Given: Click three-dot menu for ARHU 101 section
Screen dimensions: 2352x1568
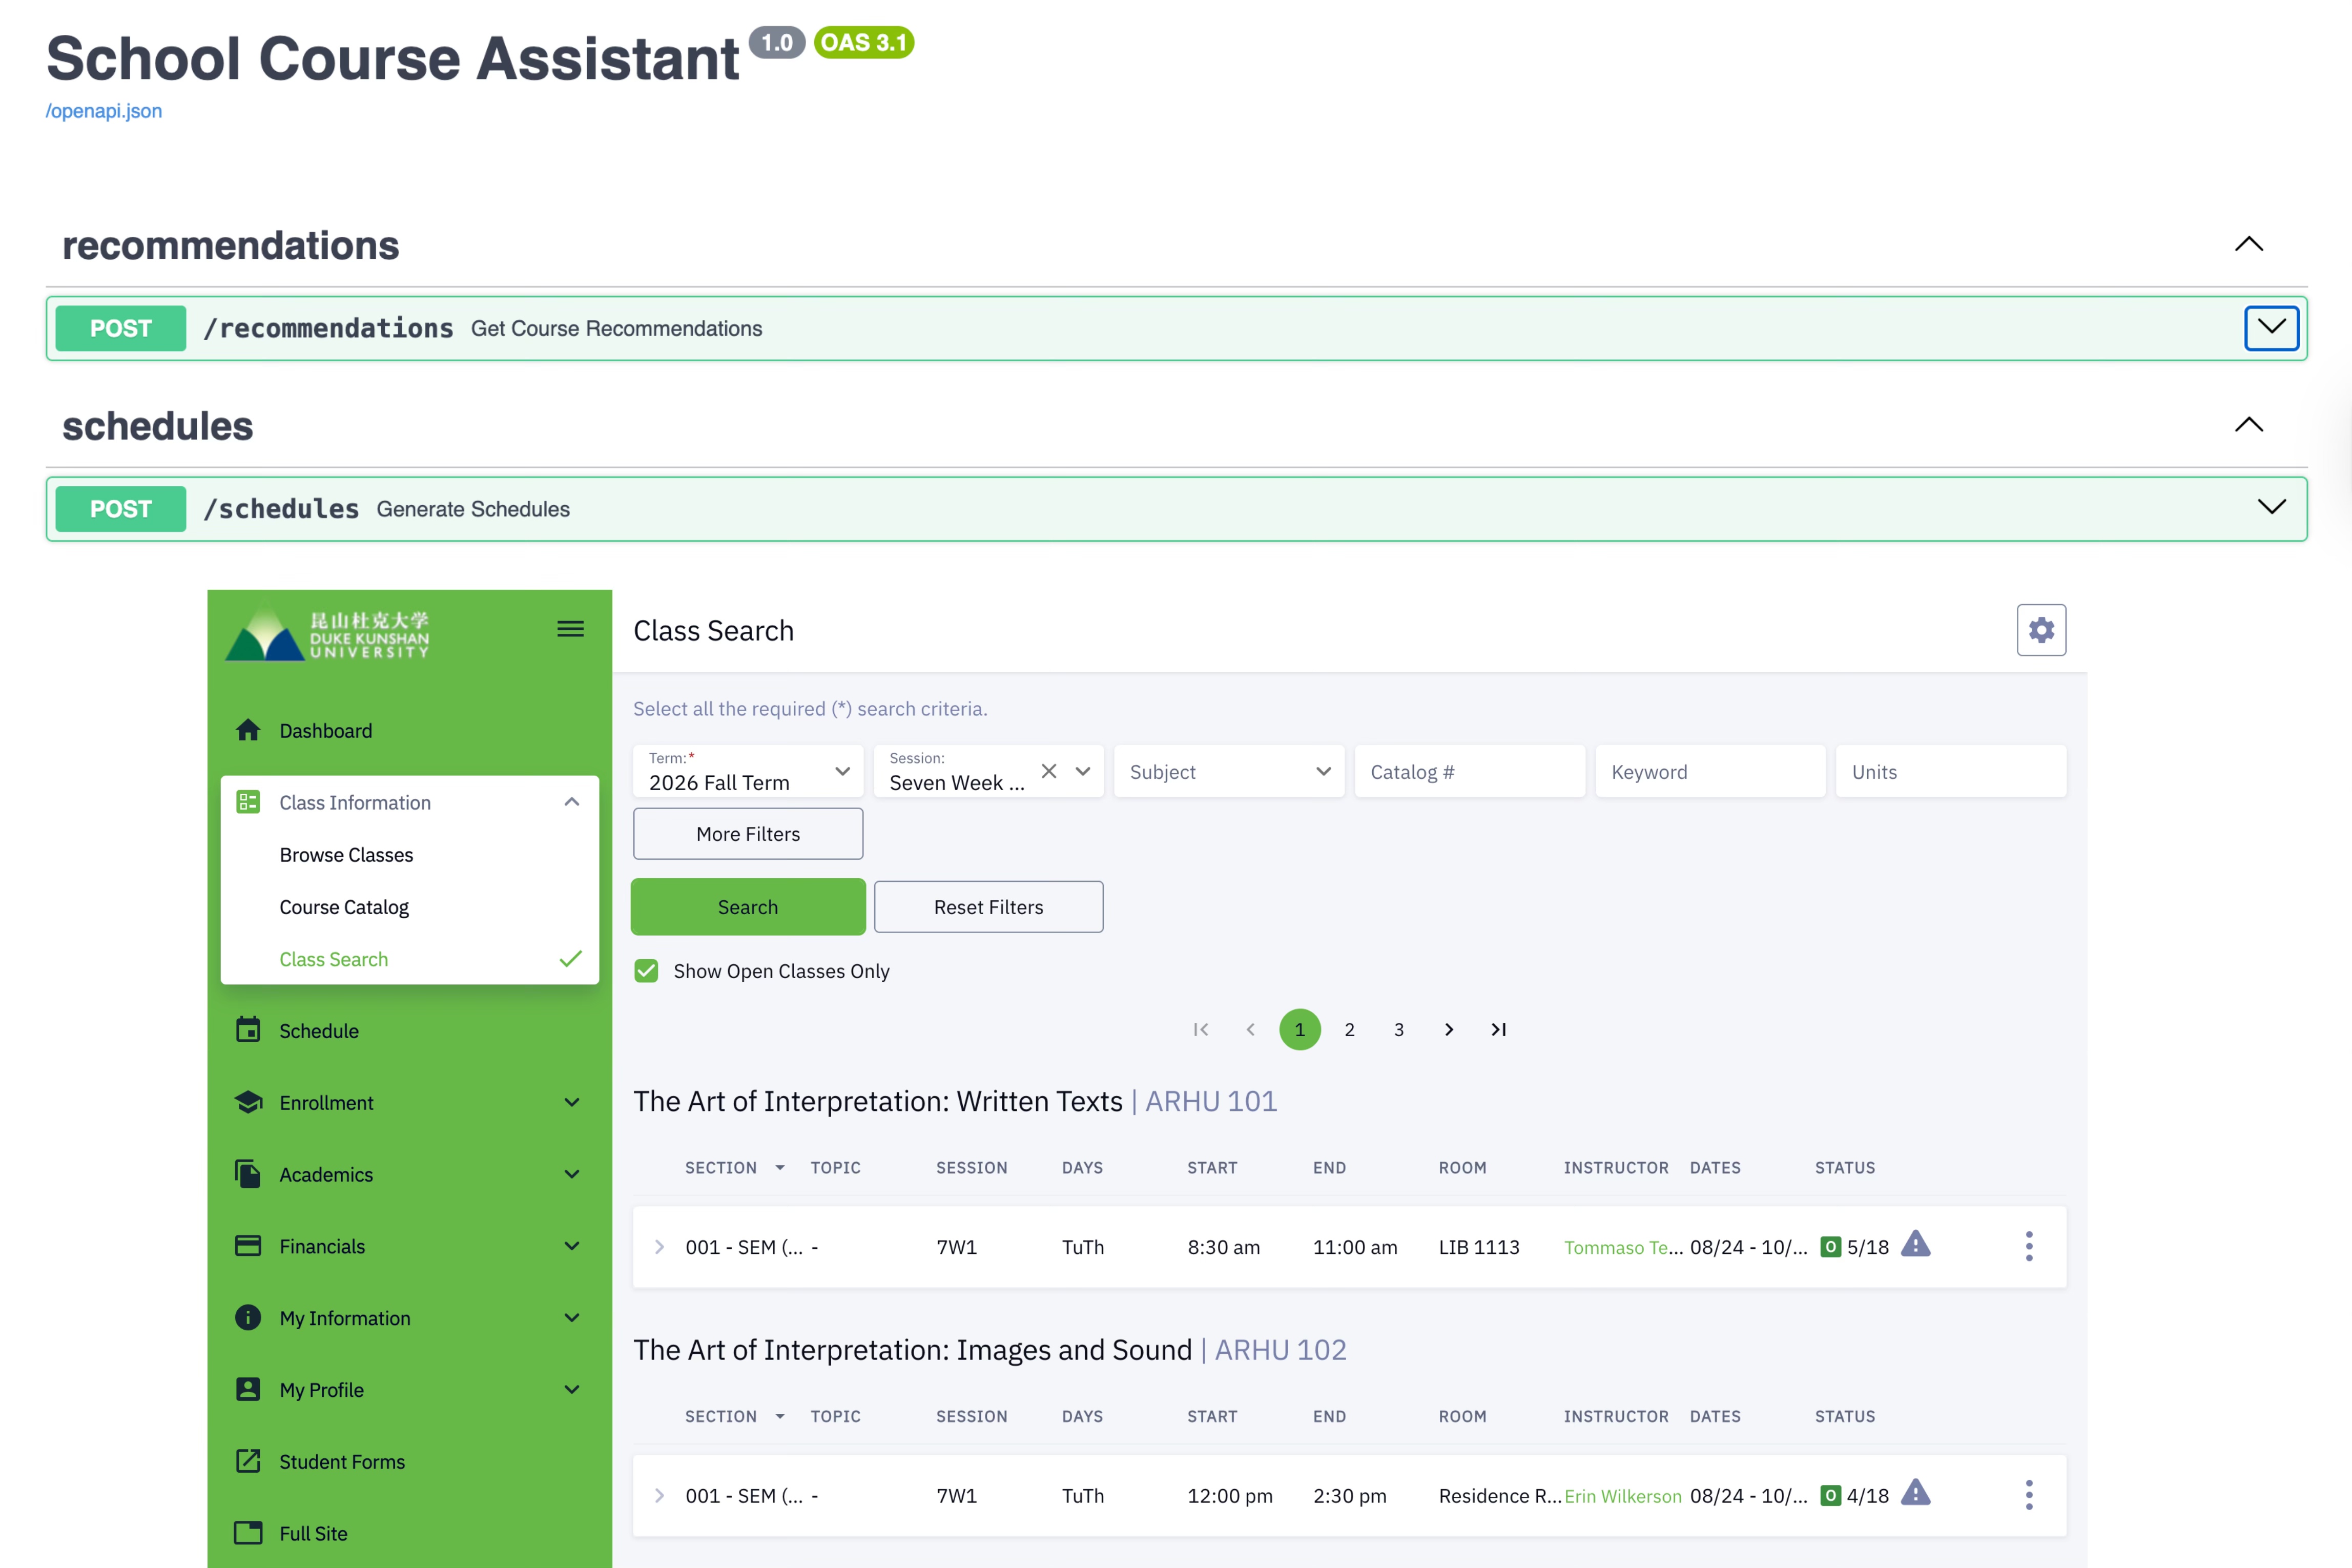Looking at the screenshot, I should point(2029,1246).
